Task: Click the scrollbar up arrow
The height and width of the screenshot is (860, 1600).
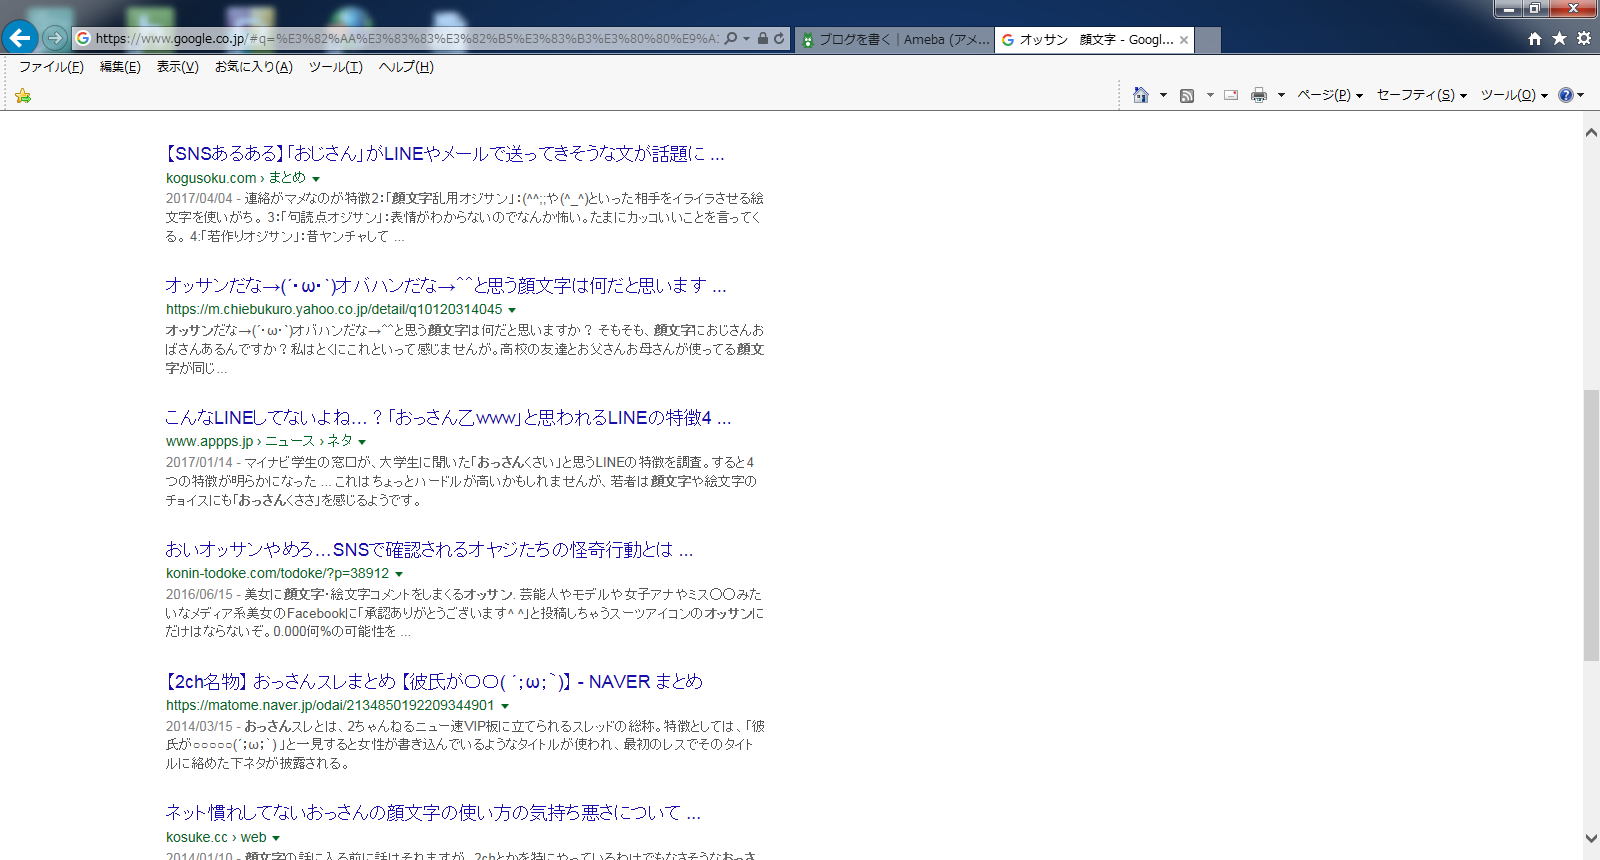Action: 1591,132
